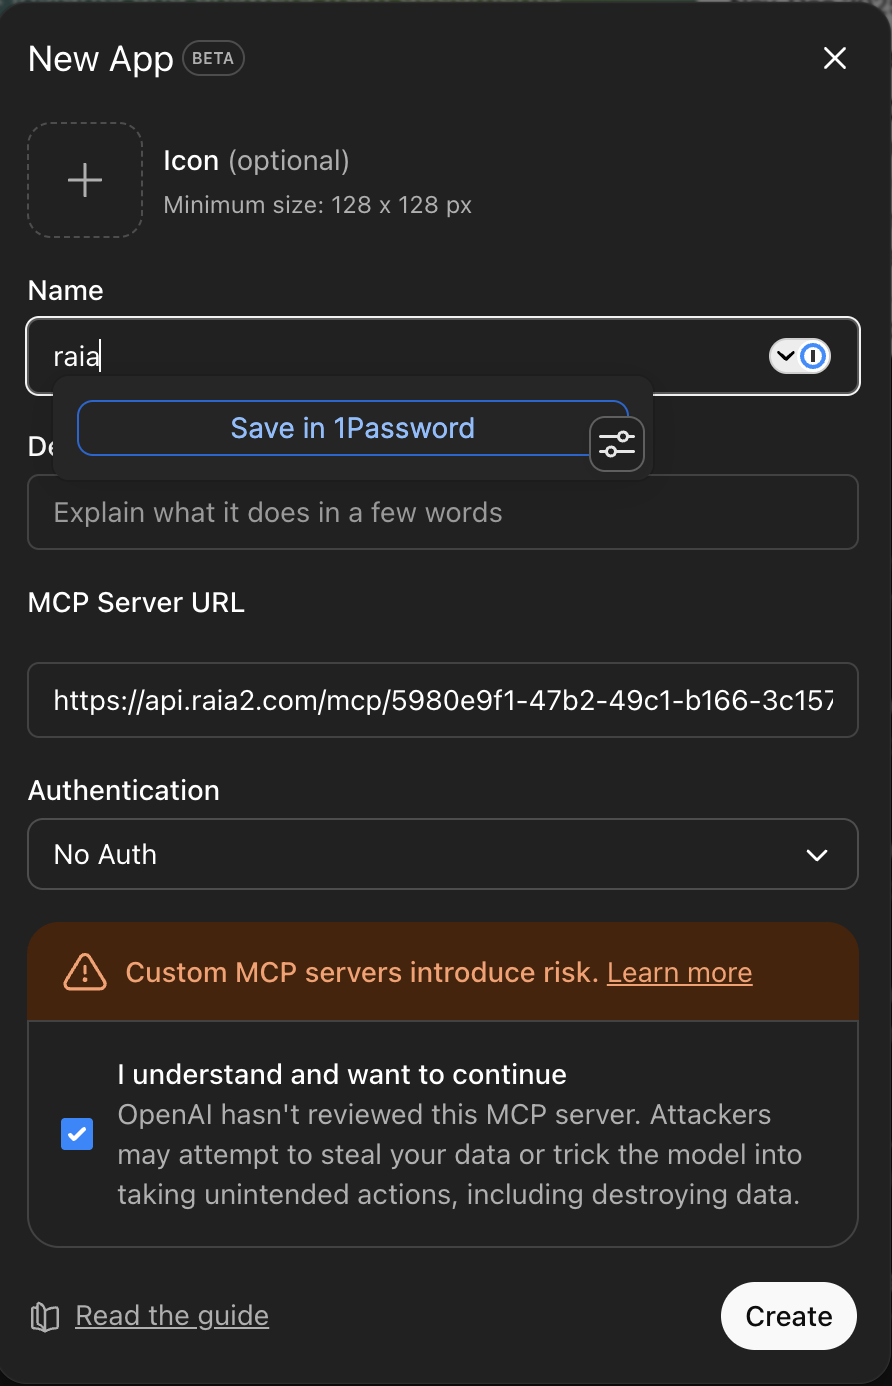The width and height of the screenshot is (892, 1386).
Task: Focus the Name text field containing 'raia'
Action: 400,356
